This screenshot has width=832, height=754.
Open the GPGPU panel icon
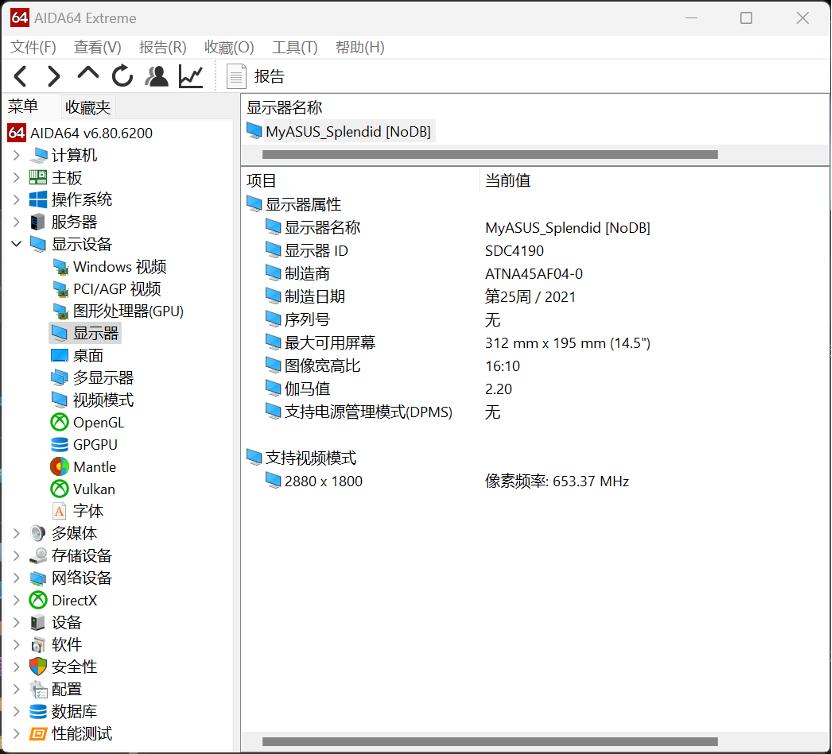(58, 444)
